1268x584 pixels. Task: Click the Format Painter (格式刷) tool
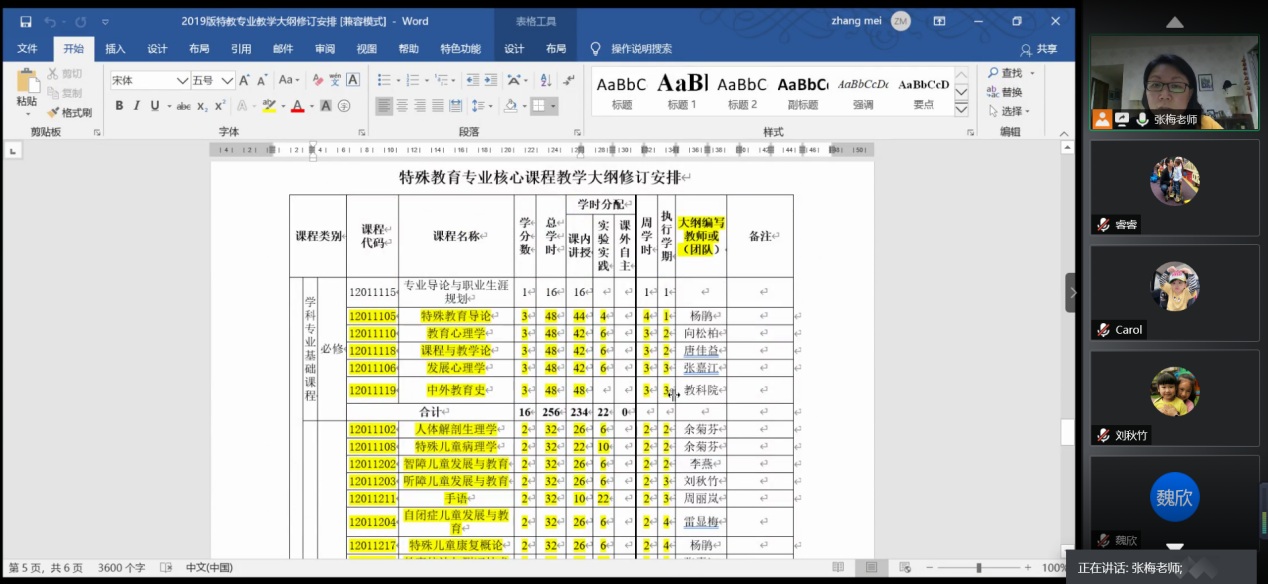[x=69, y=113]
